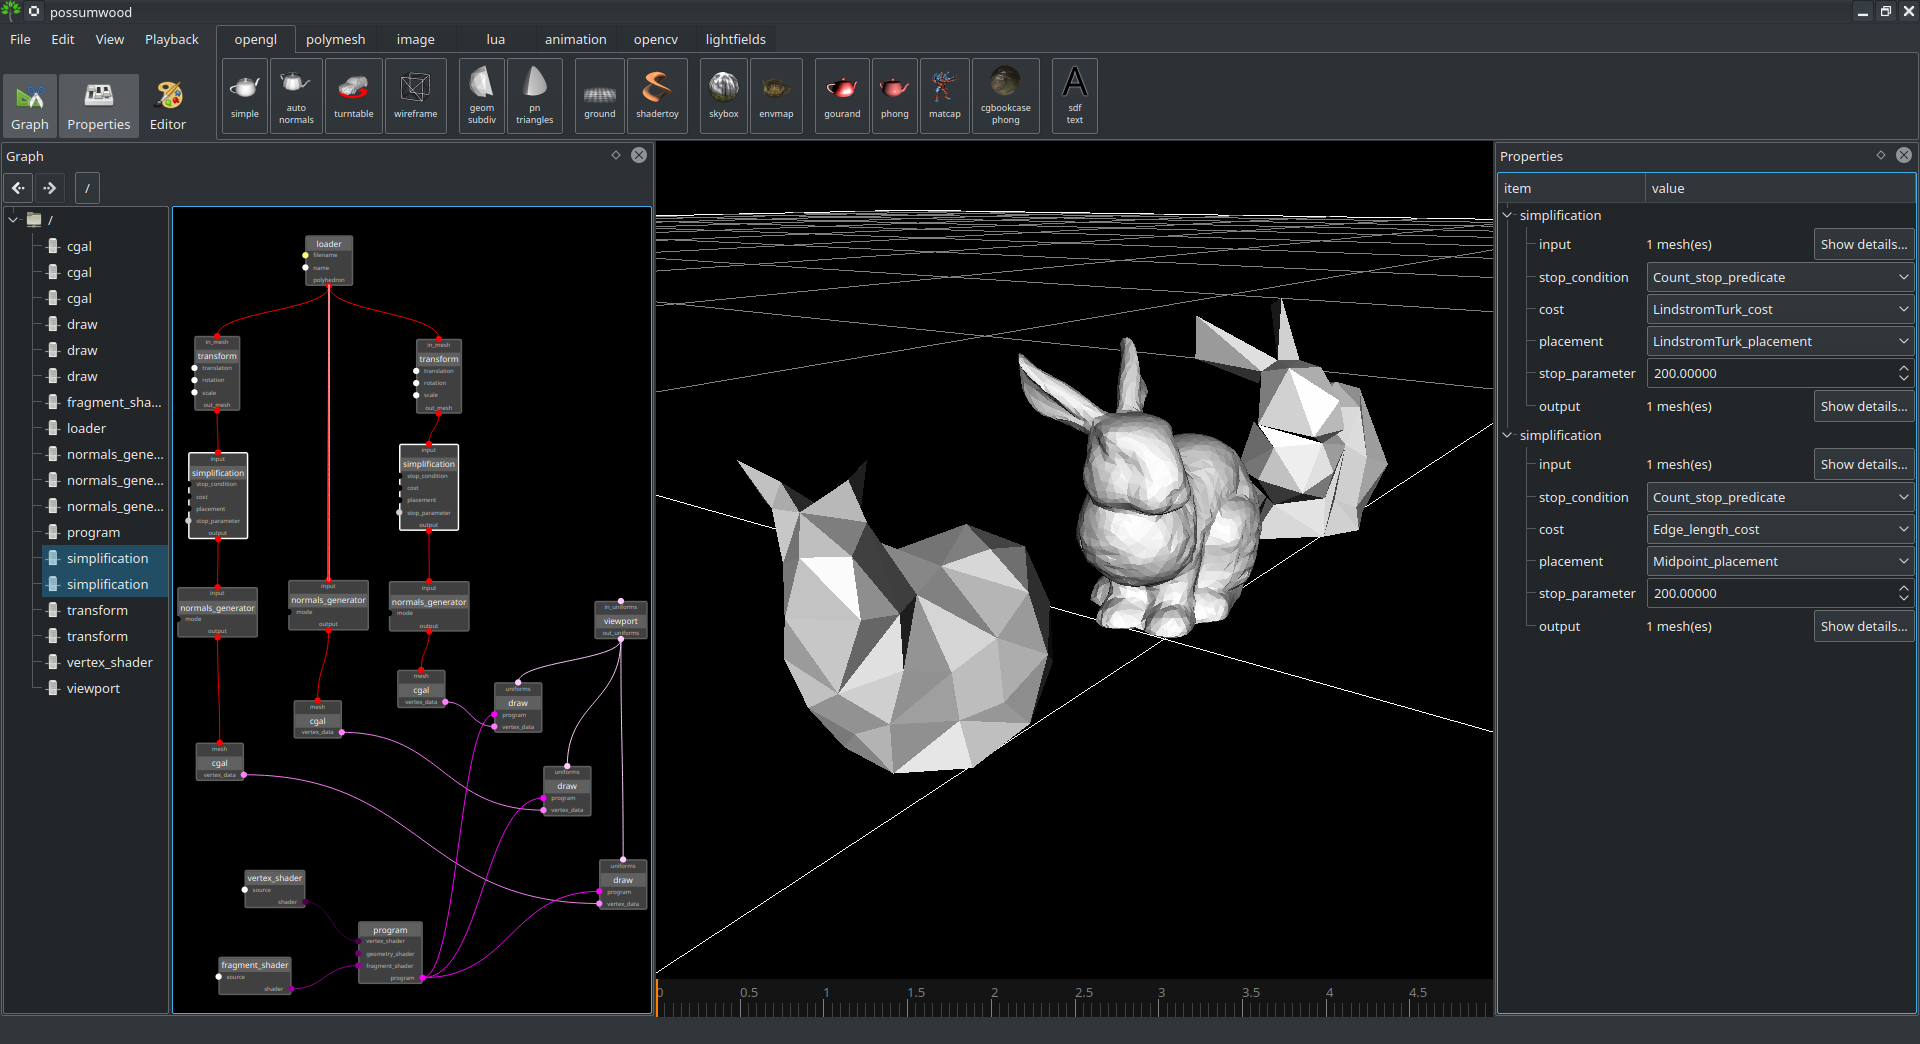Switch to the opencv tab

656,39
